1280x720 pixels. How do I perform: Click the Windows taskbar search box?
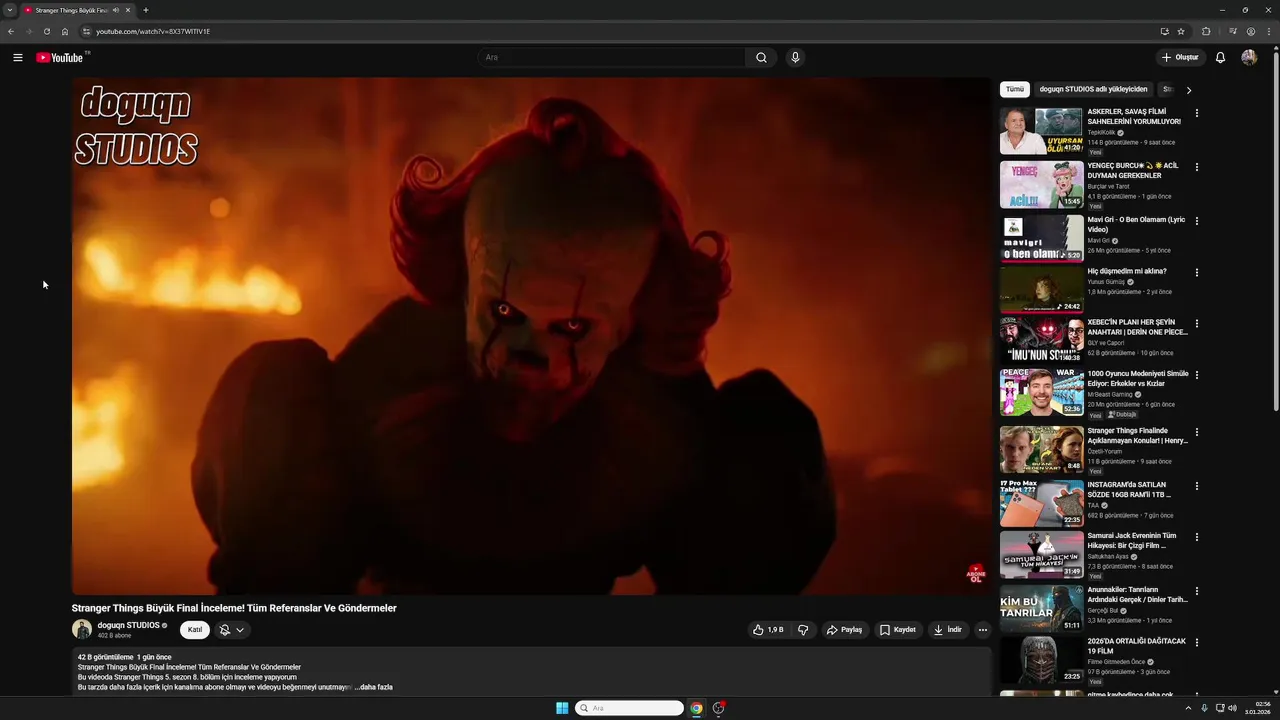coord(629,708)
